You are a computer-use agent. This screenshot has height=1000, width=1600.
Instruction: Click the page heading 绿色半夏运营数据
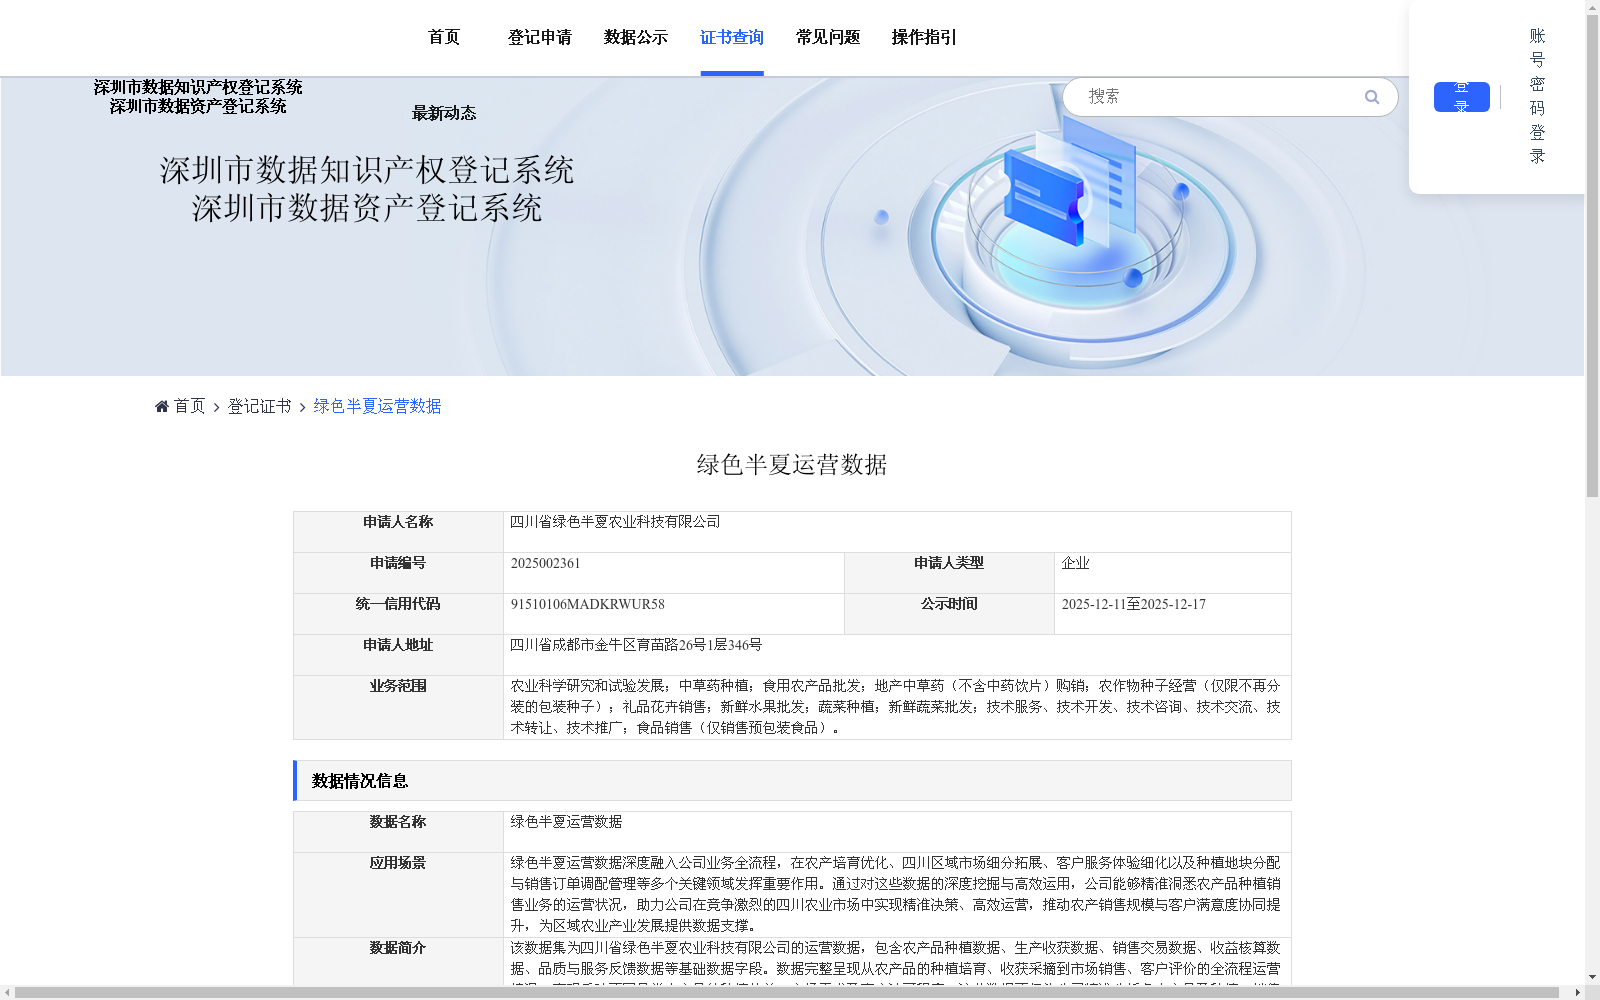(x=792, y=465)
